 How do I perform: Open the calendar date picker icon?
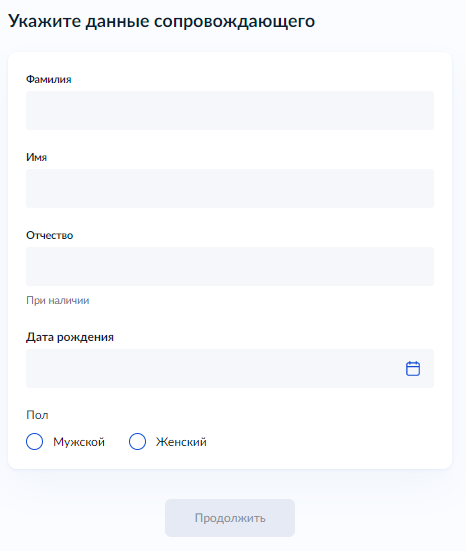(413, 369)
